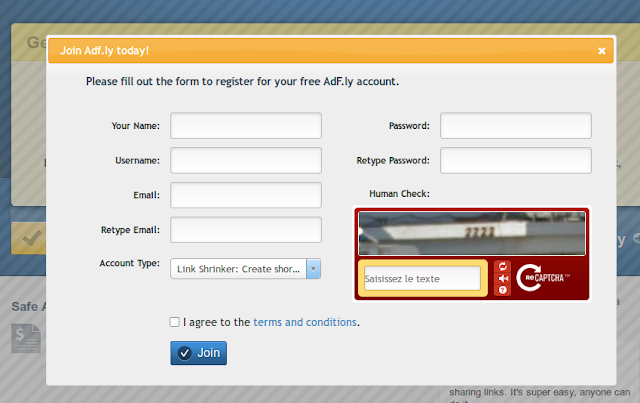Switch to audio CAPTCHA challenge
Image resolution: width=640 pixels, height=403 pixels.
[502, 278]
